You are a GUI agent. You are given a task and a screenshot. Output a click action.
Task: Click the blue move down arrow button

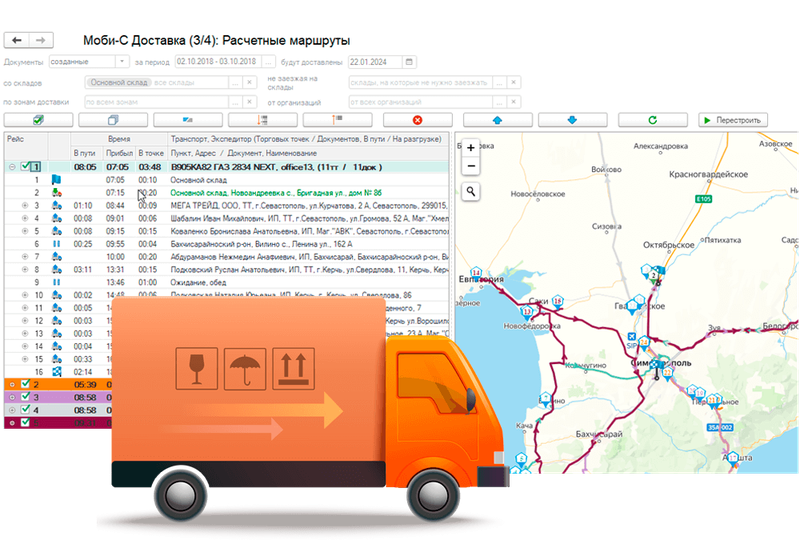click(572, 120)
